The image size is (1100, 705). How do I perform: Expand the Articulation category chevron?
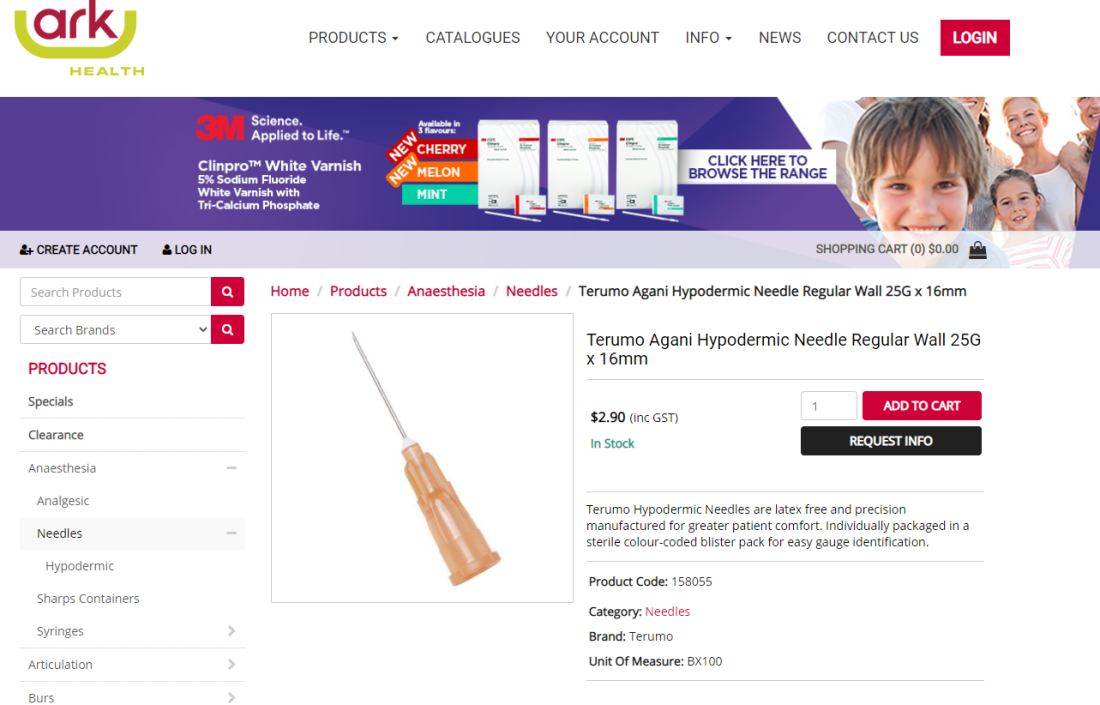click(x=232, y=664)
